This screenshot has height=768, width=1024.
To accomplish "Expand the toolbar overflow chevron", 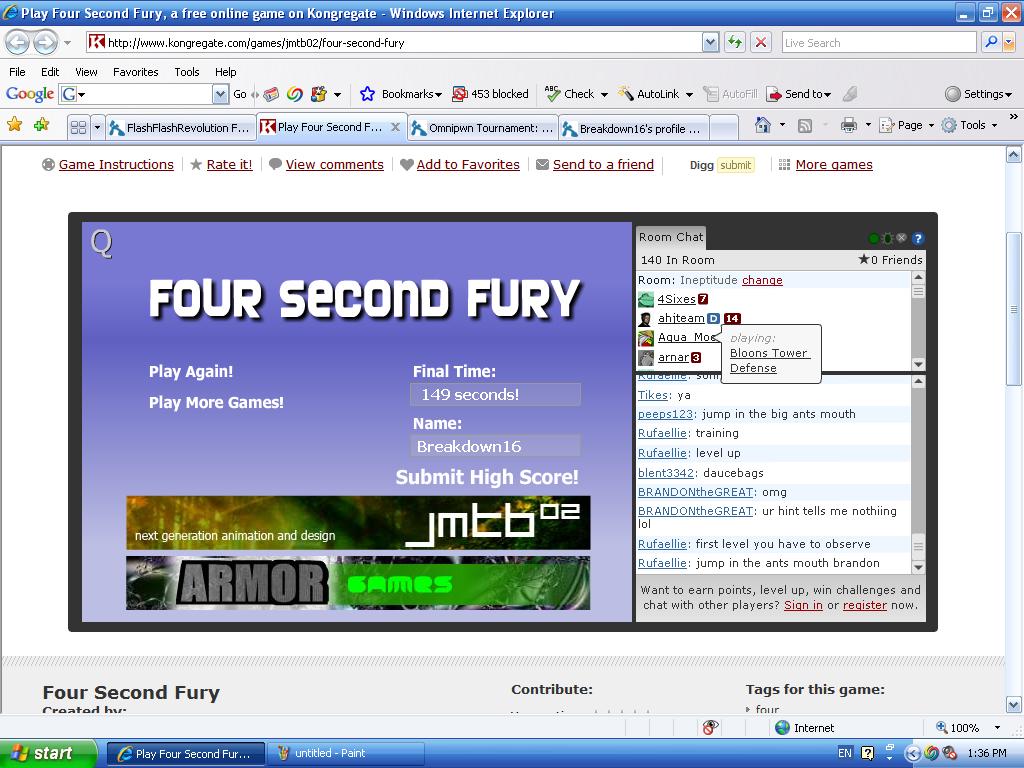I will click(x=1013, y=117).
